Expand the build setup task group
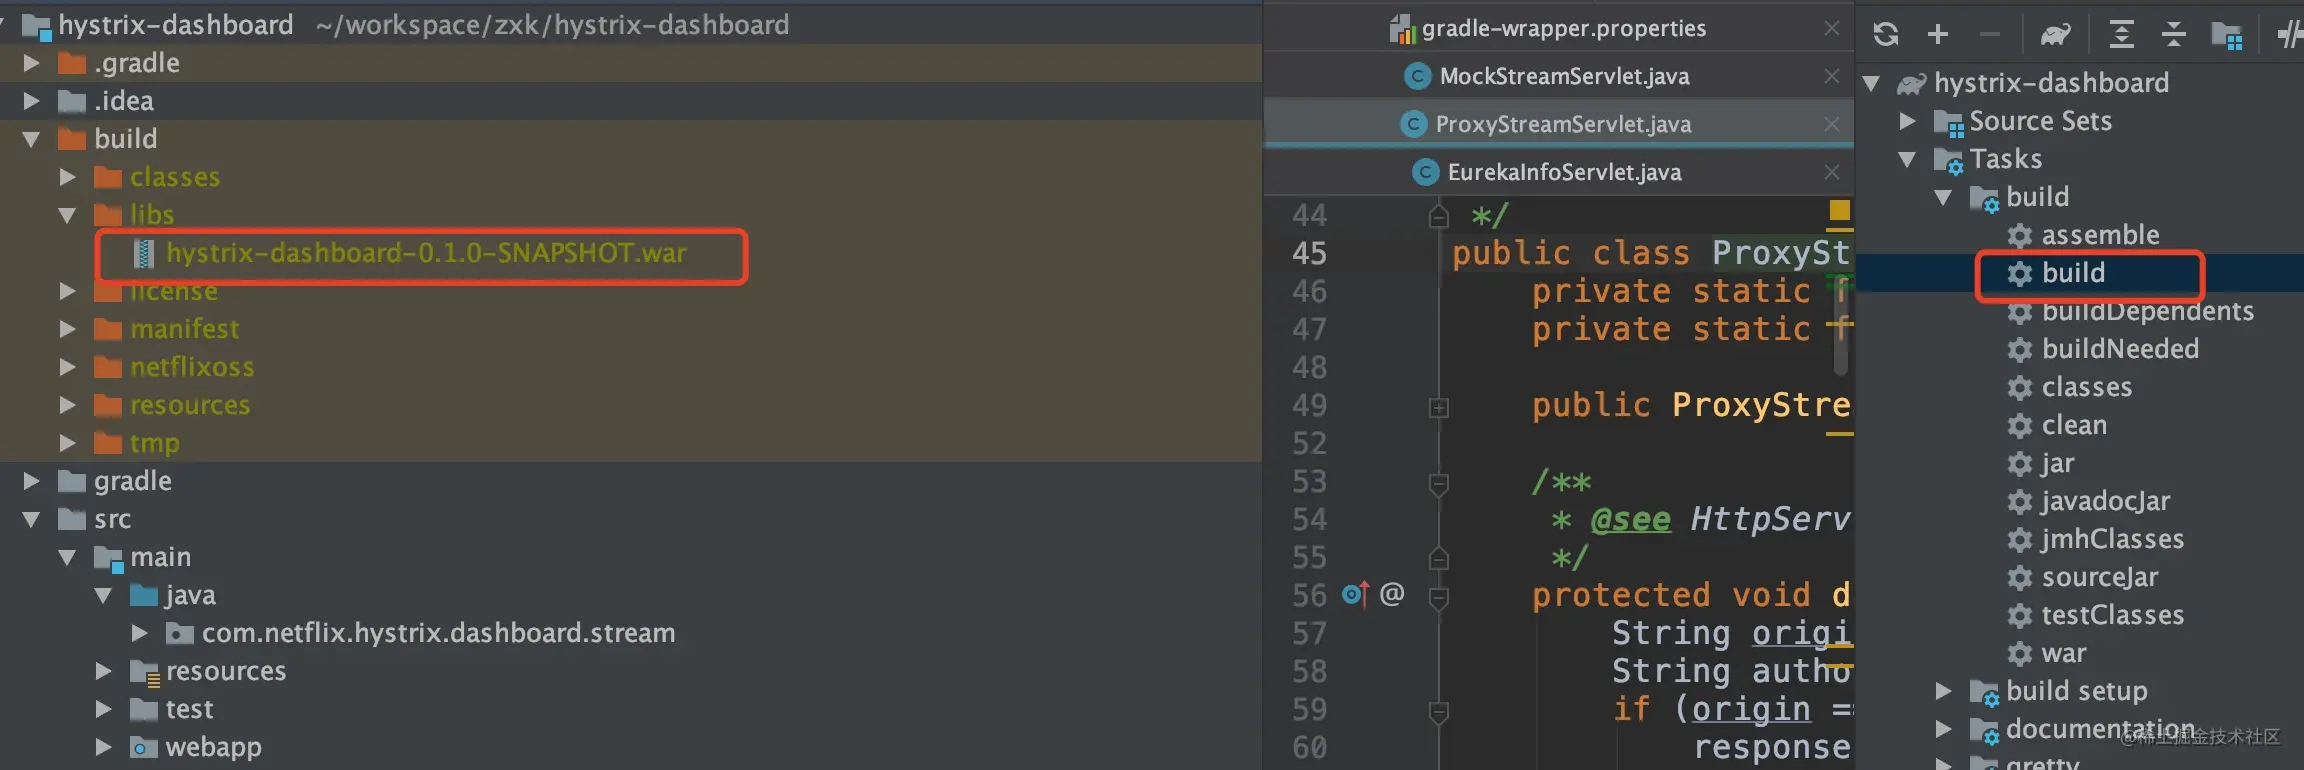The height and width of the screenshot is (770, 2304). [x=1943, y=691]
